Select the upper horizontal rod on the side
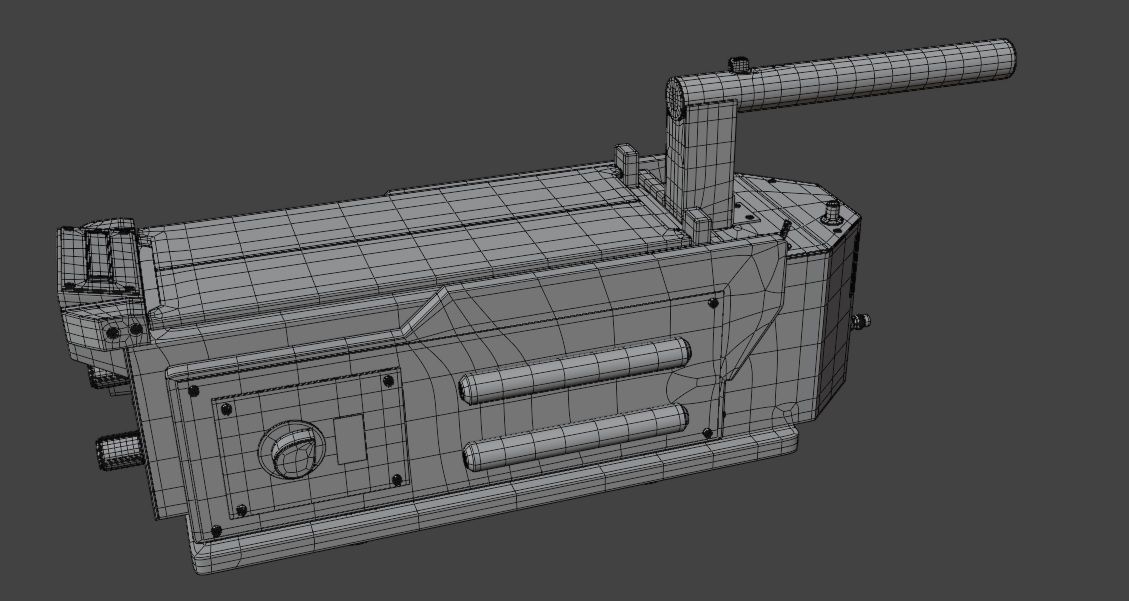Image resolution: width=1129 pixels, height=601 pixels. tap(575, 371)
